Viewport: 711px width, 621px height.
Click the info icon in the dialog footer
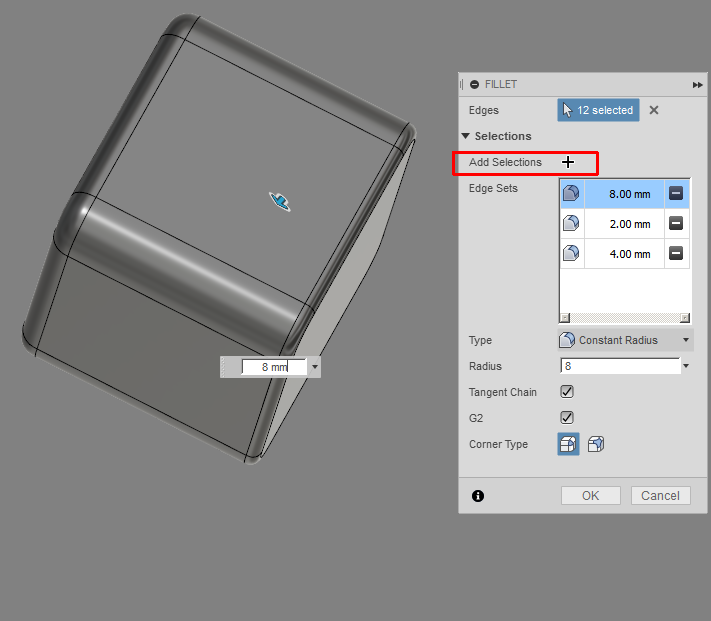478,496
